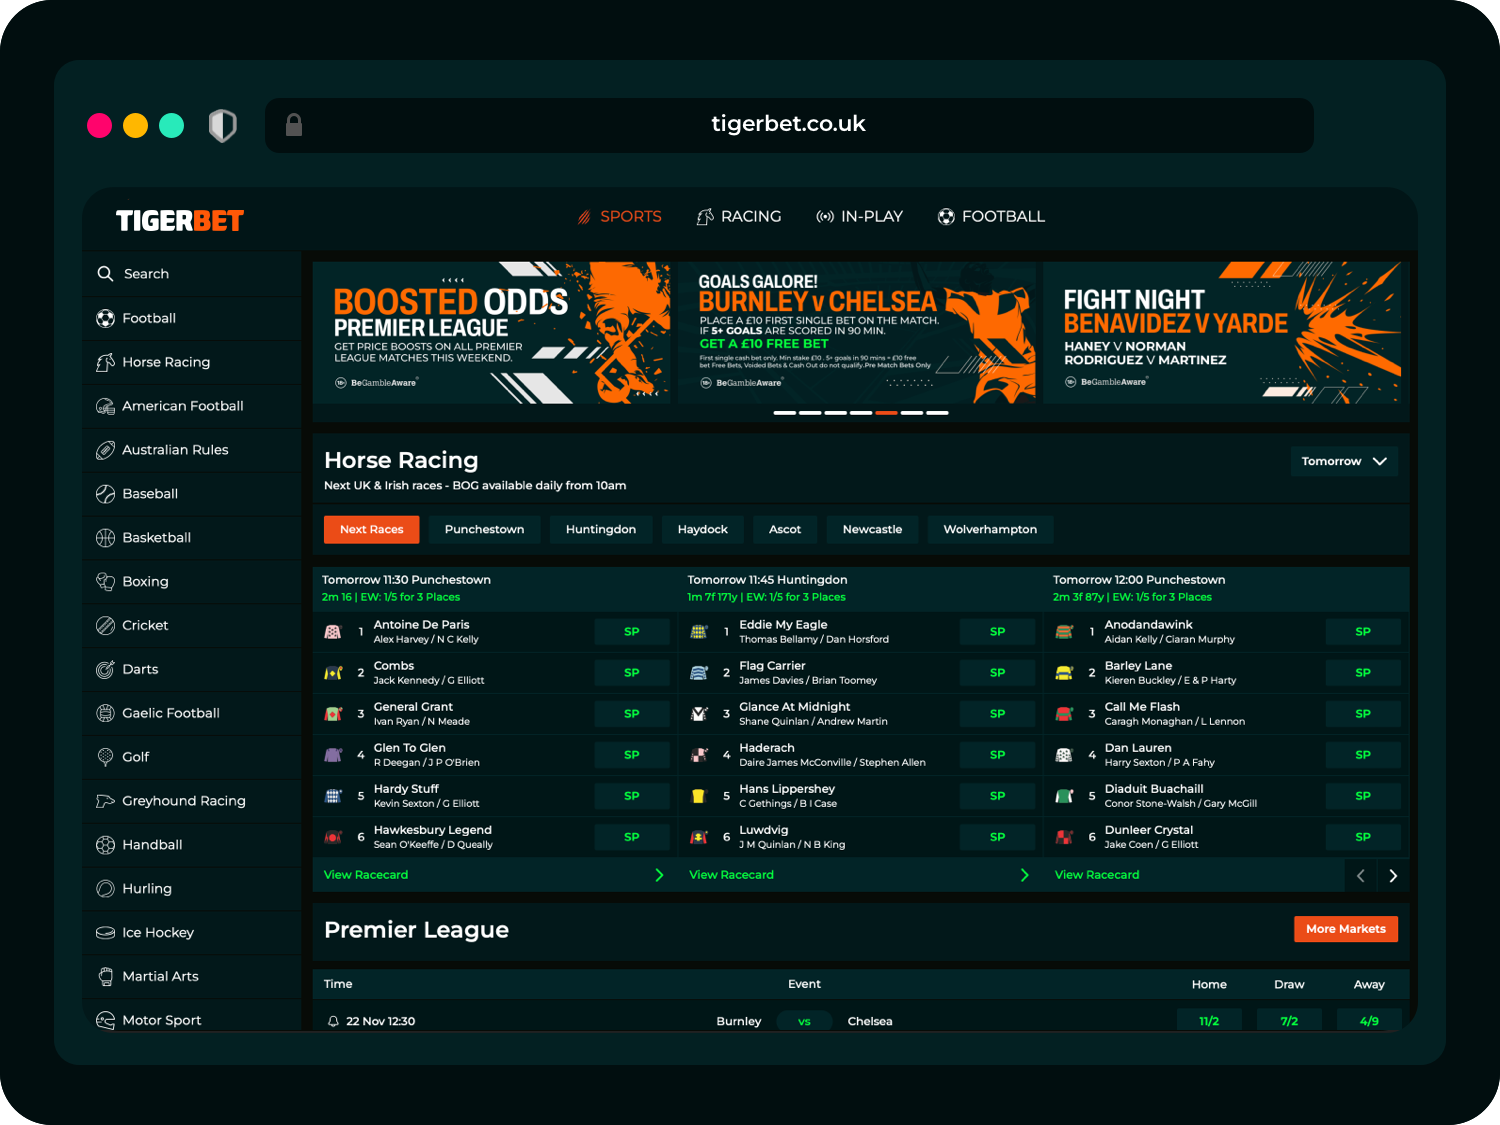The width and height of the screenshot is (1500, 1125).
Task: Click the More Markets button
Action: point(1345,929)
